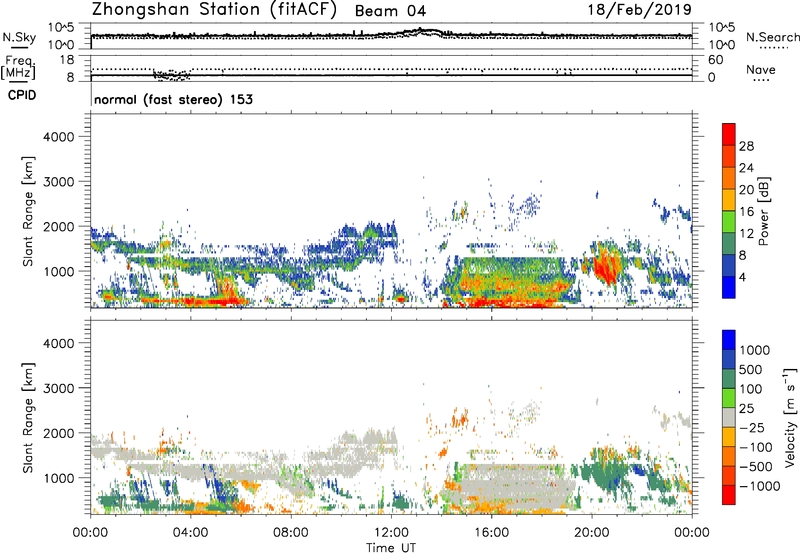
Task: Click the '12:00' time tick label
Action: [x=391, y=533]
